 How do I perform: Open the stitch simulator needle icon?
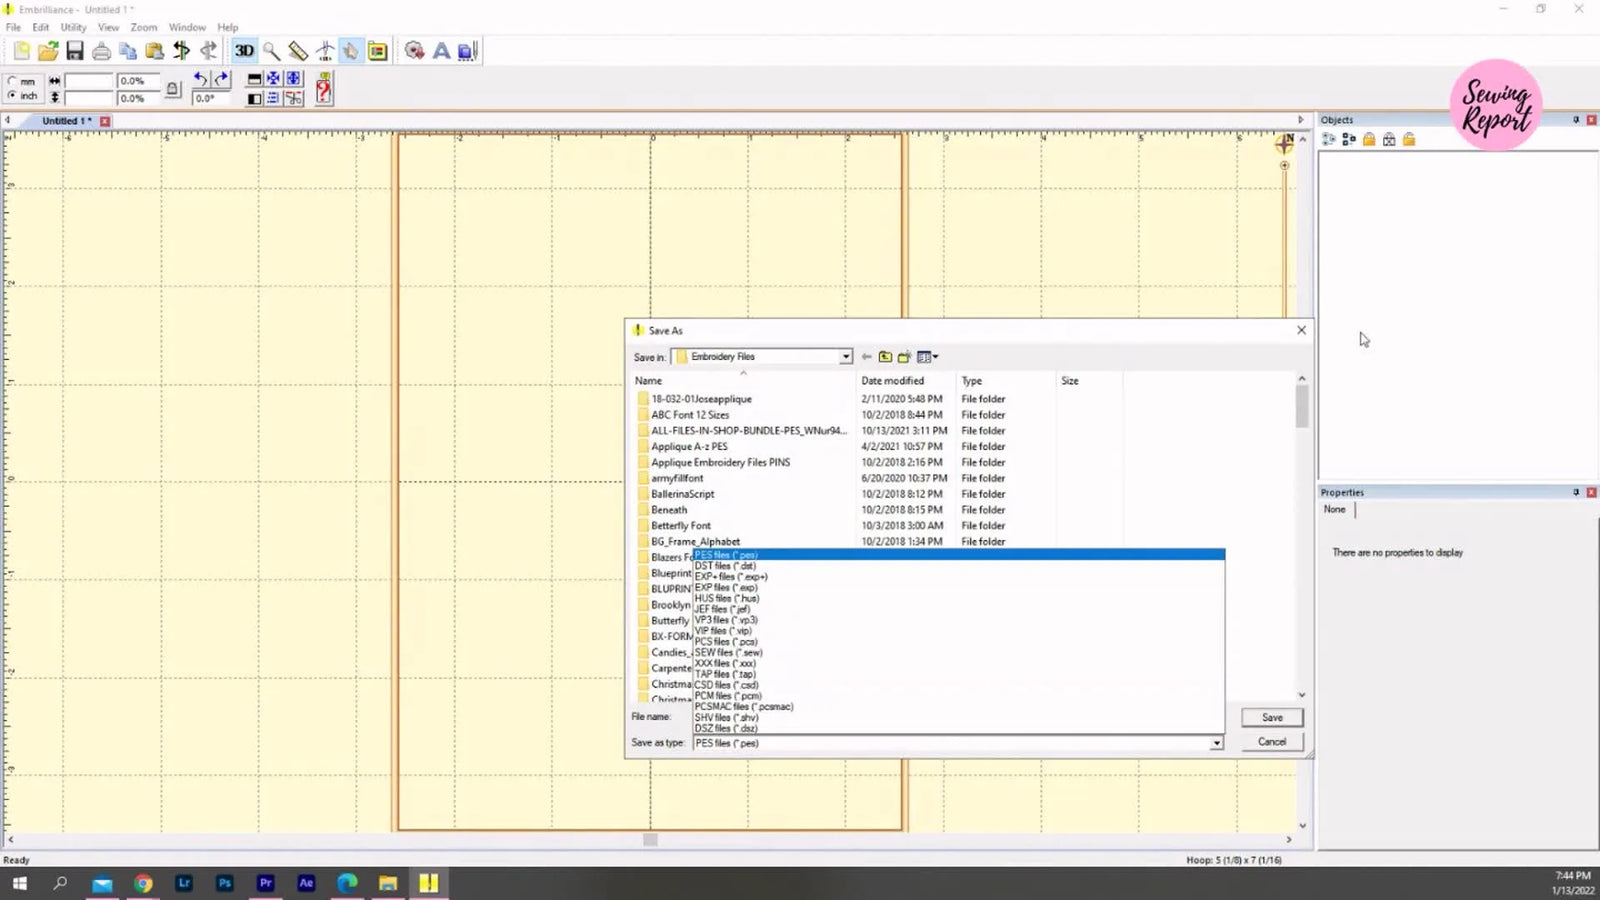(325, 51)
